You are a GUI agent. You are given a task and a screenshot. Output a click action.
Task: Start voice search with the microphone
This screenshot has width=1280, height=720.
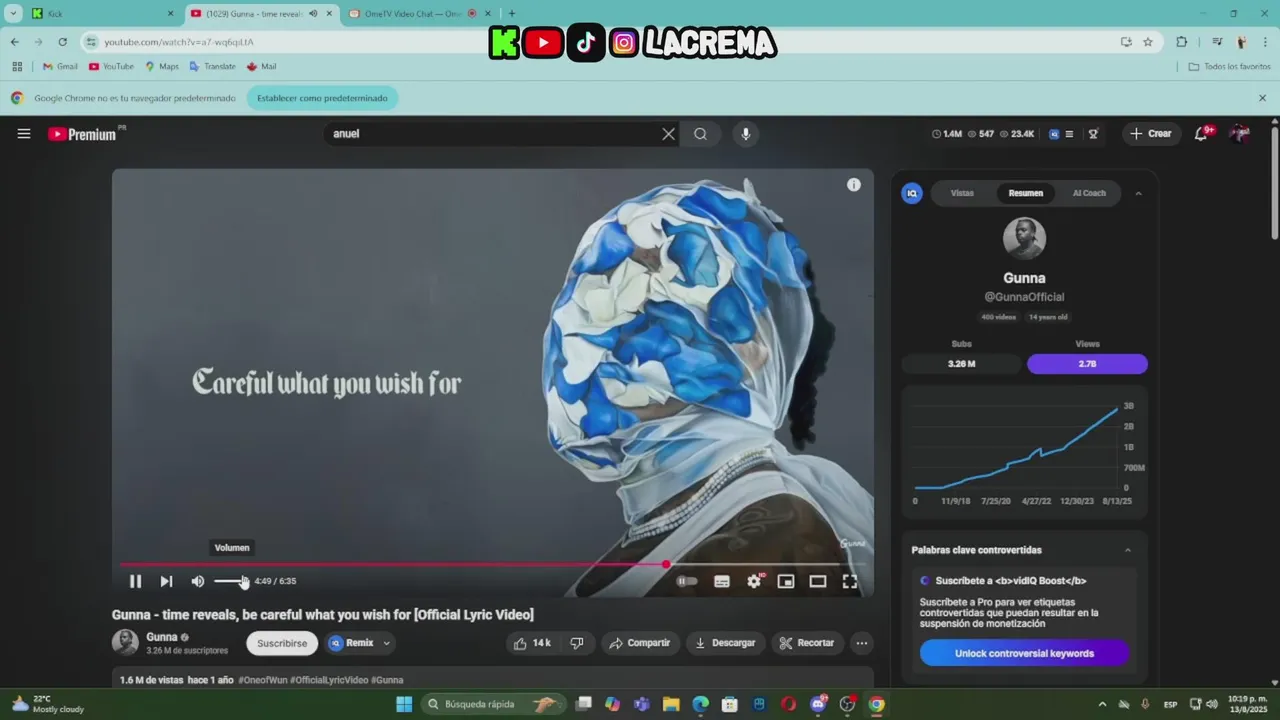745,134
